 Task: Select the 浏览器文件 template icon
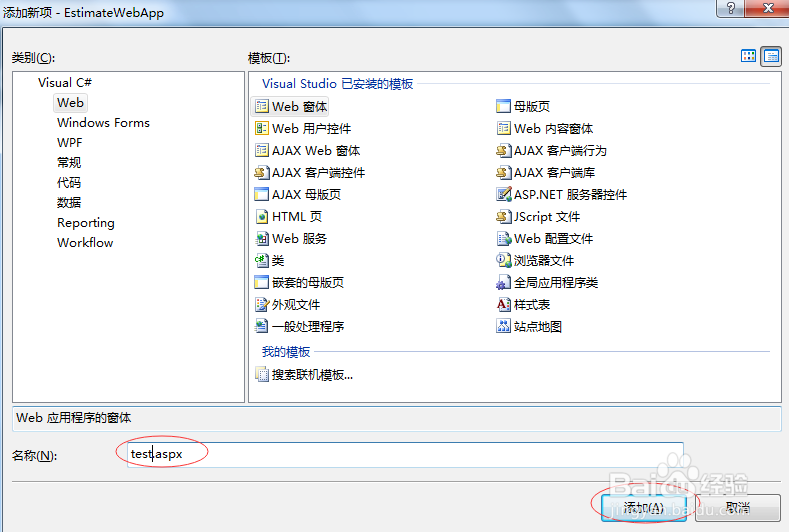[x=503, y=260]
